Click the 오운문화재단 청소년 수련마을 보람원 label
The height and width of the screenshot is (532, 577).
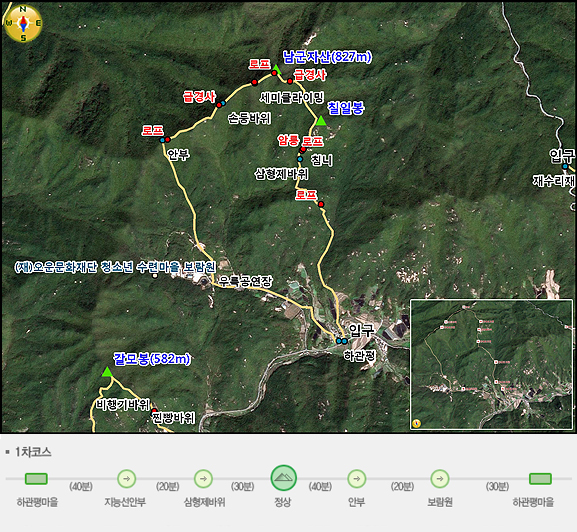pos(115,267)
